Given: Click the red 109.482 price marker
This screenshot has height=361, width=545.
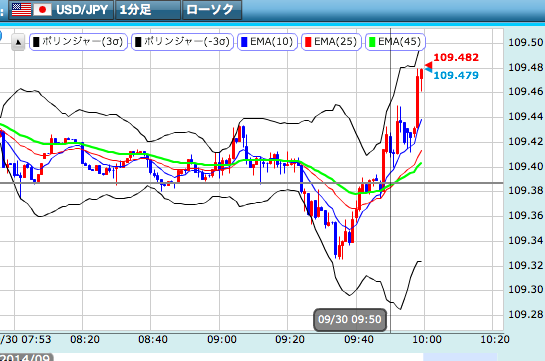Looking at the screenshot, I should tap(452, 57).
